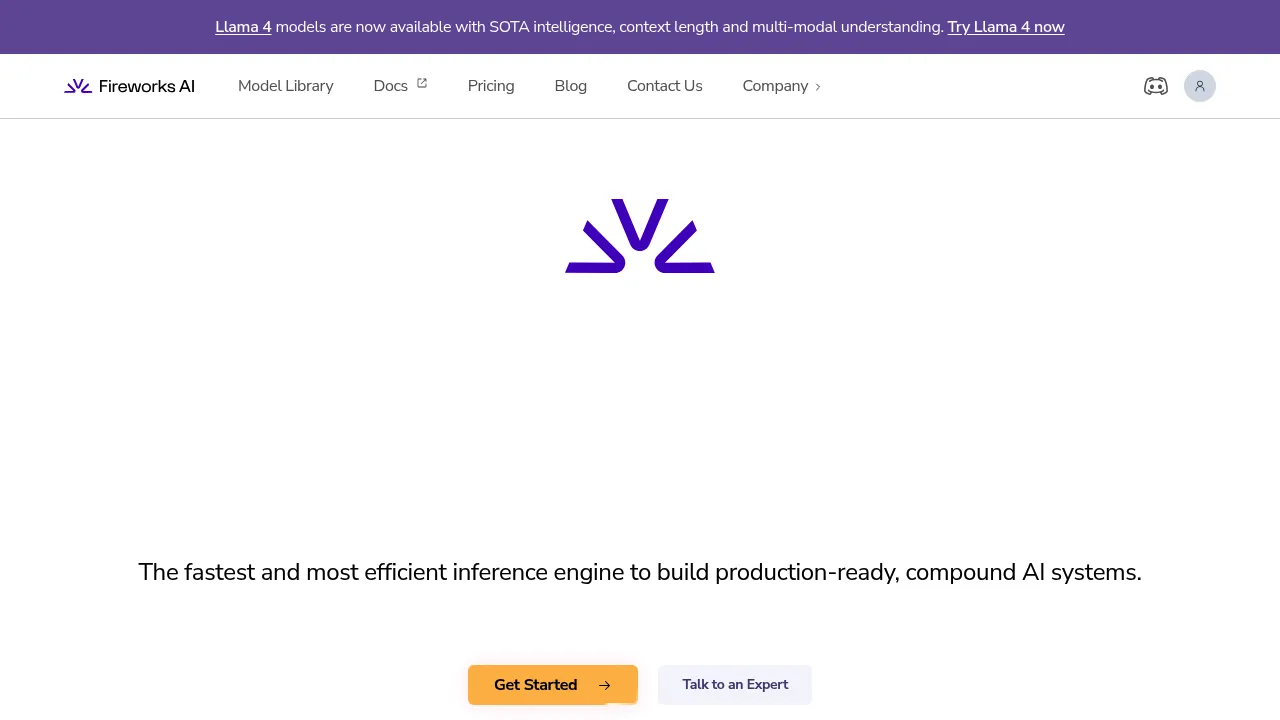The height and width of the screenshot is (720, 1280).
Task: Visit the Blog page
Action: (x=571, y=86)
